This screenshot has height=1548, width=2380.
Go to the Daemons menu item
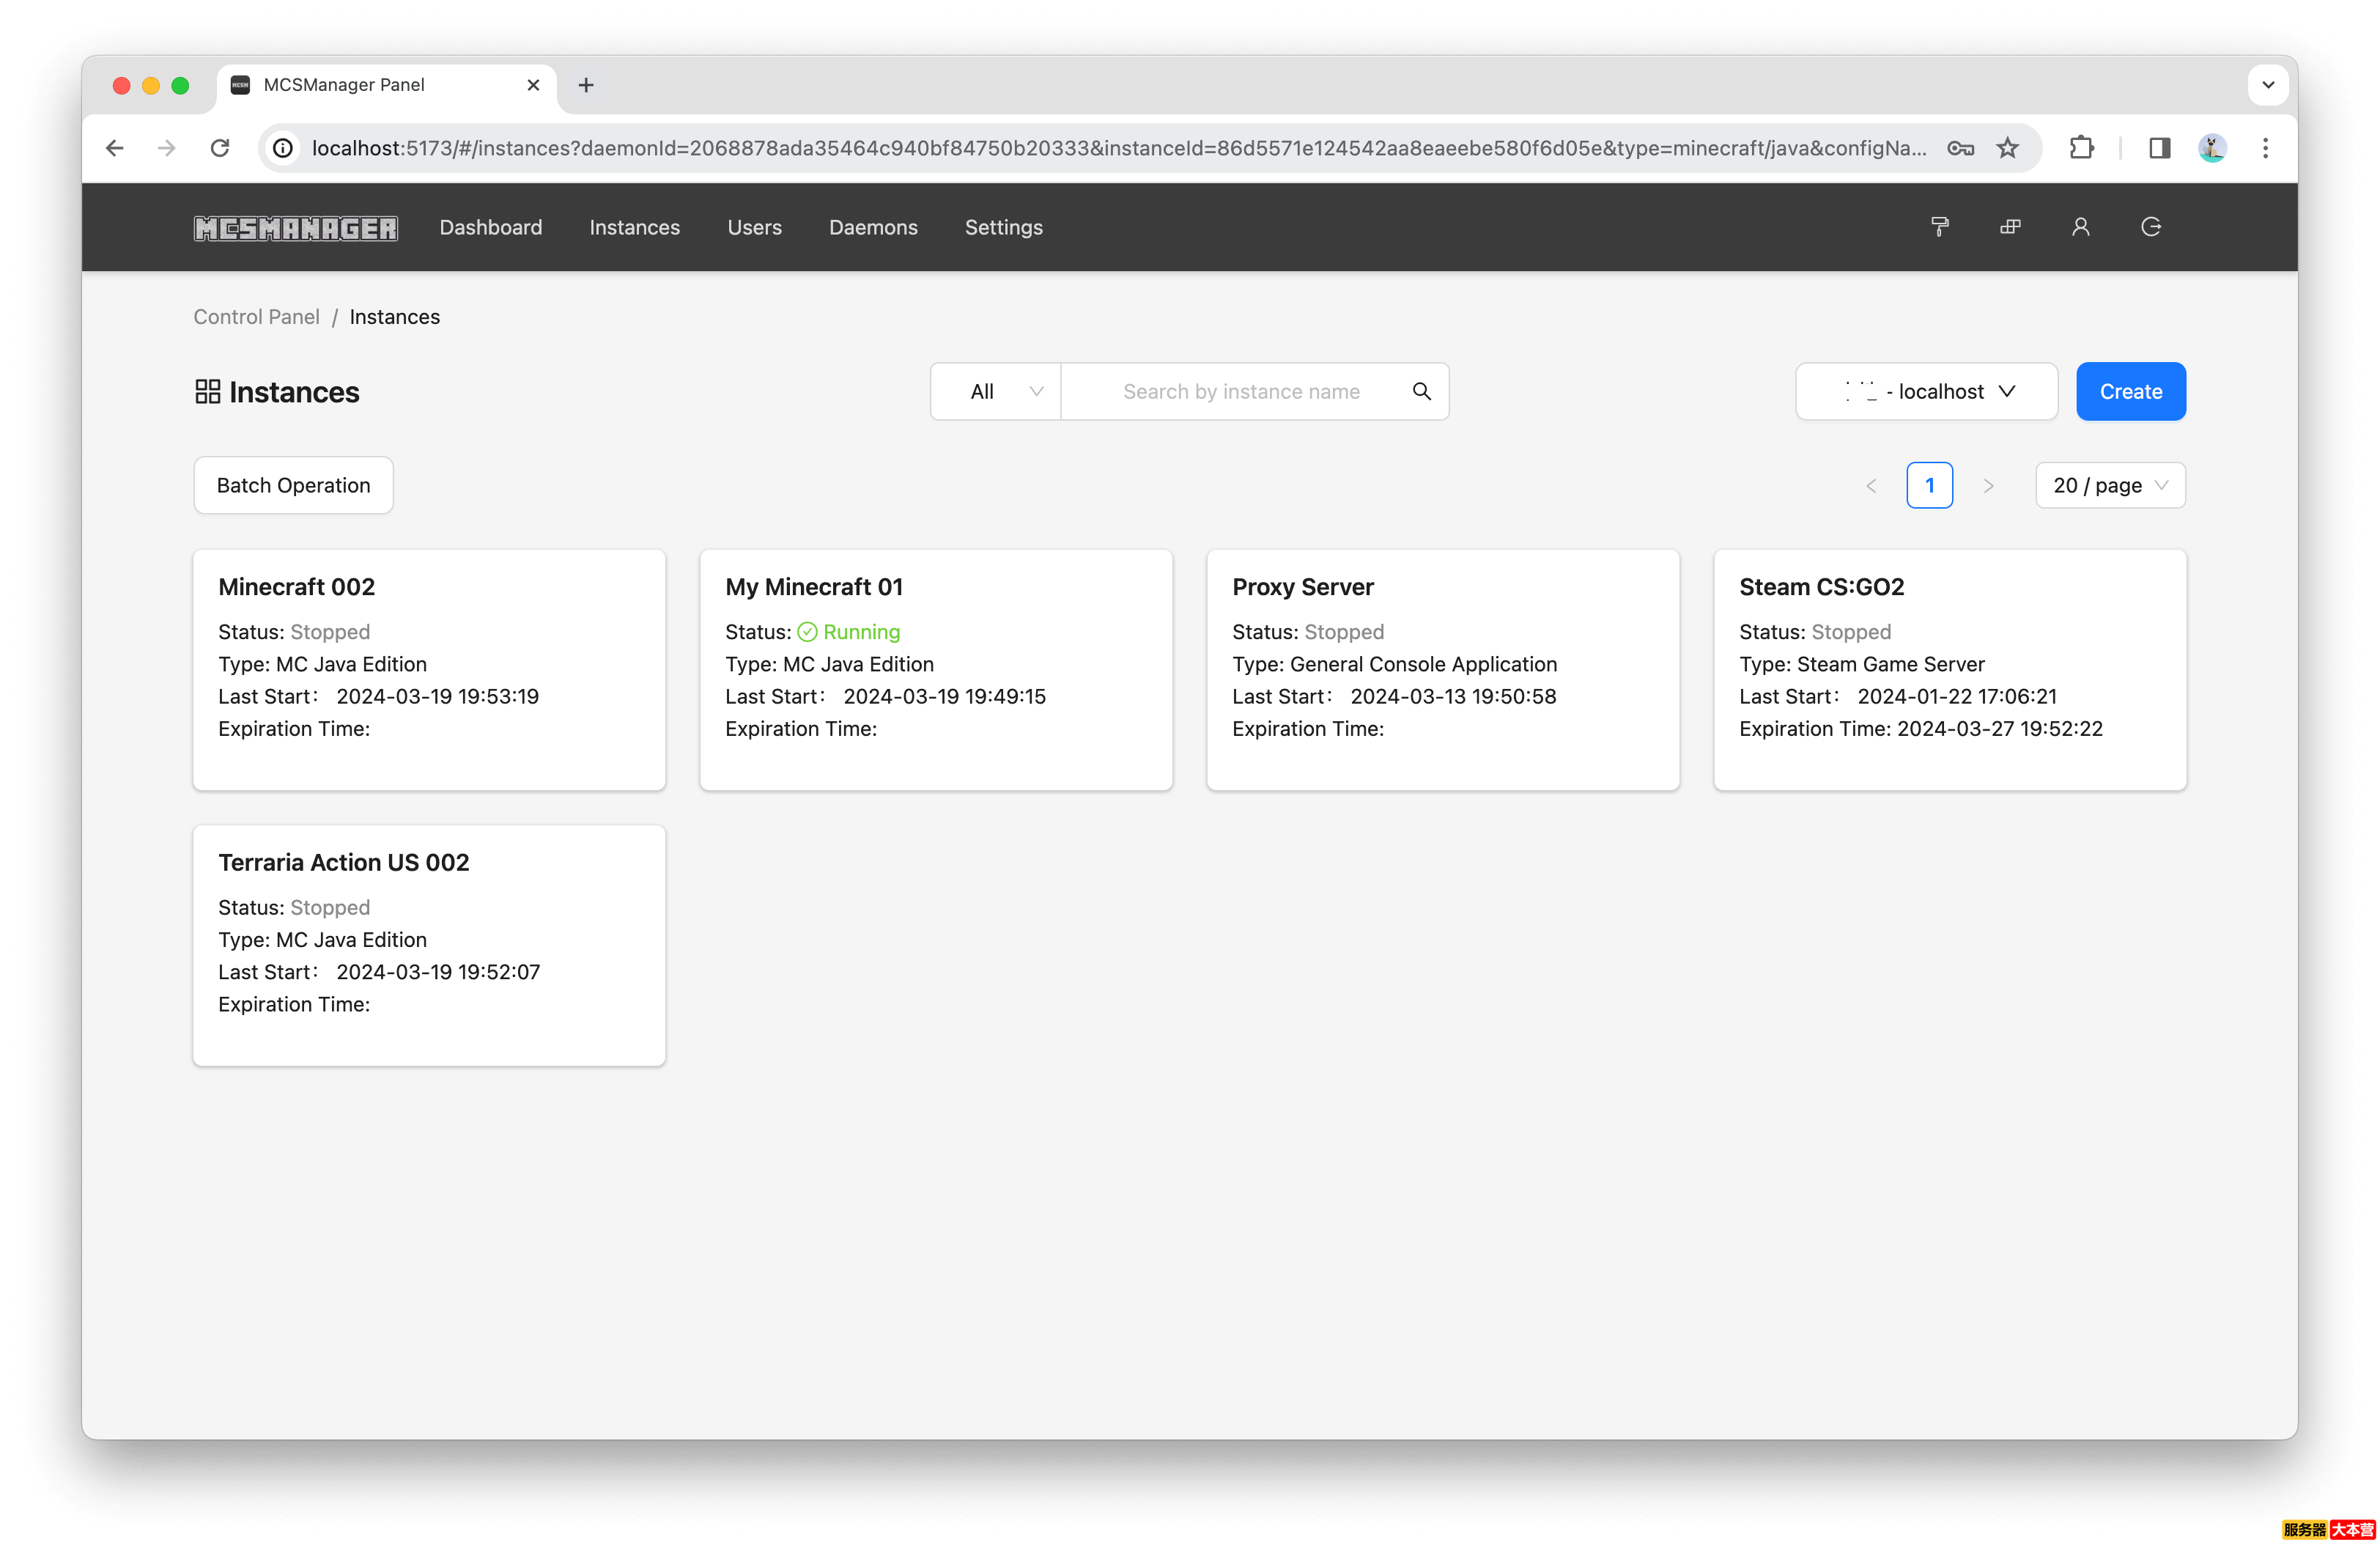pyautogui.click(x=872, y=227)
